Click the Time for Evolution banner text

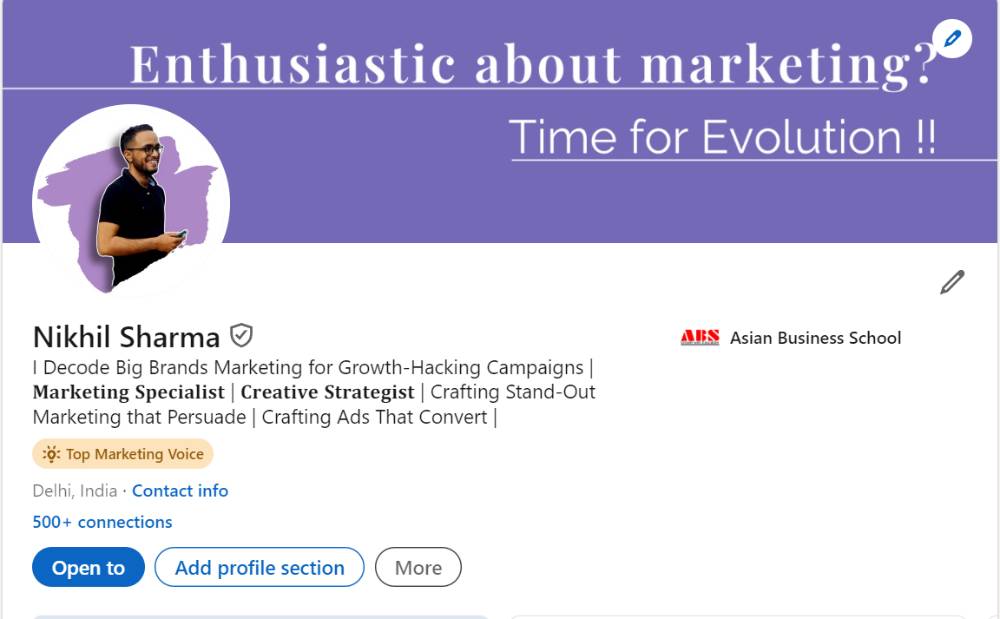point(723,137)
